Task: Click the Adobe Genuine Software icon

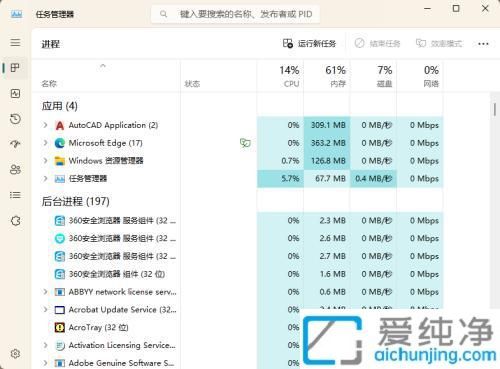Action: pyautogui.click(x=60, y=363)
